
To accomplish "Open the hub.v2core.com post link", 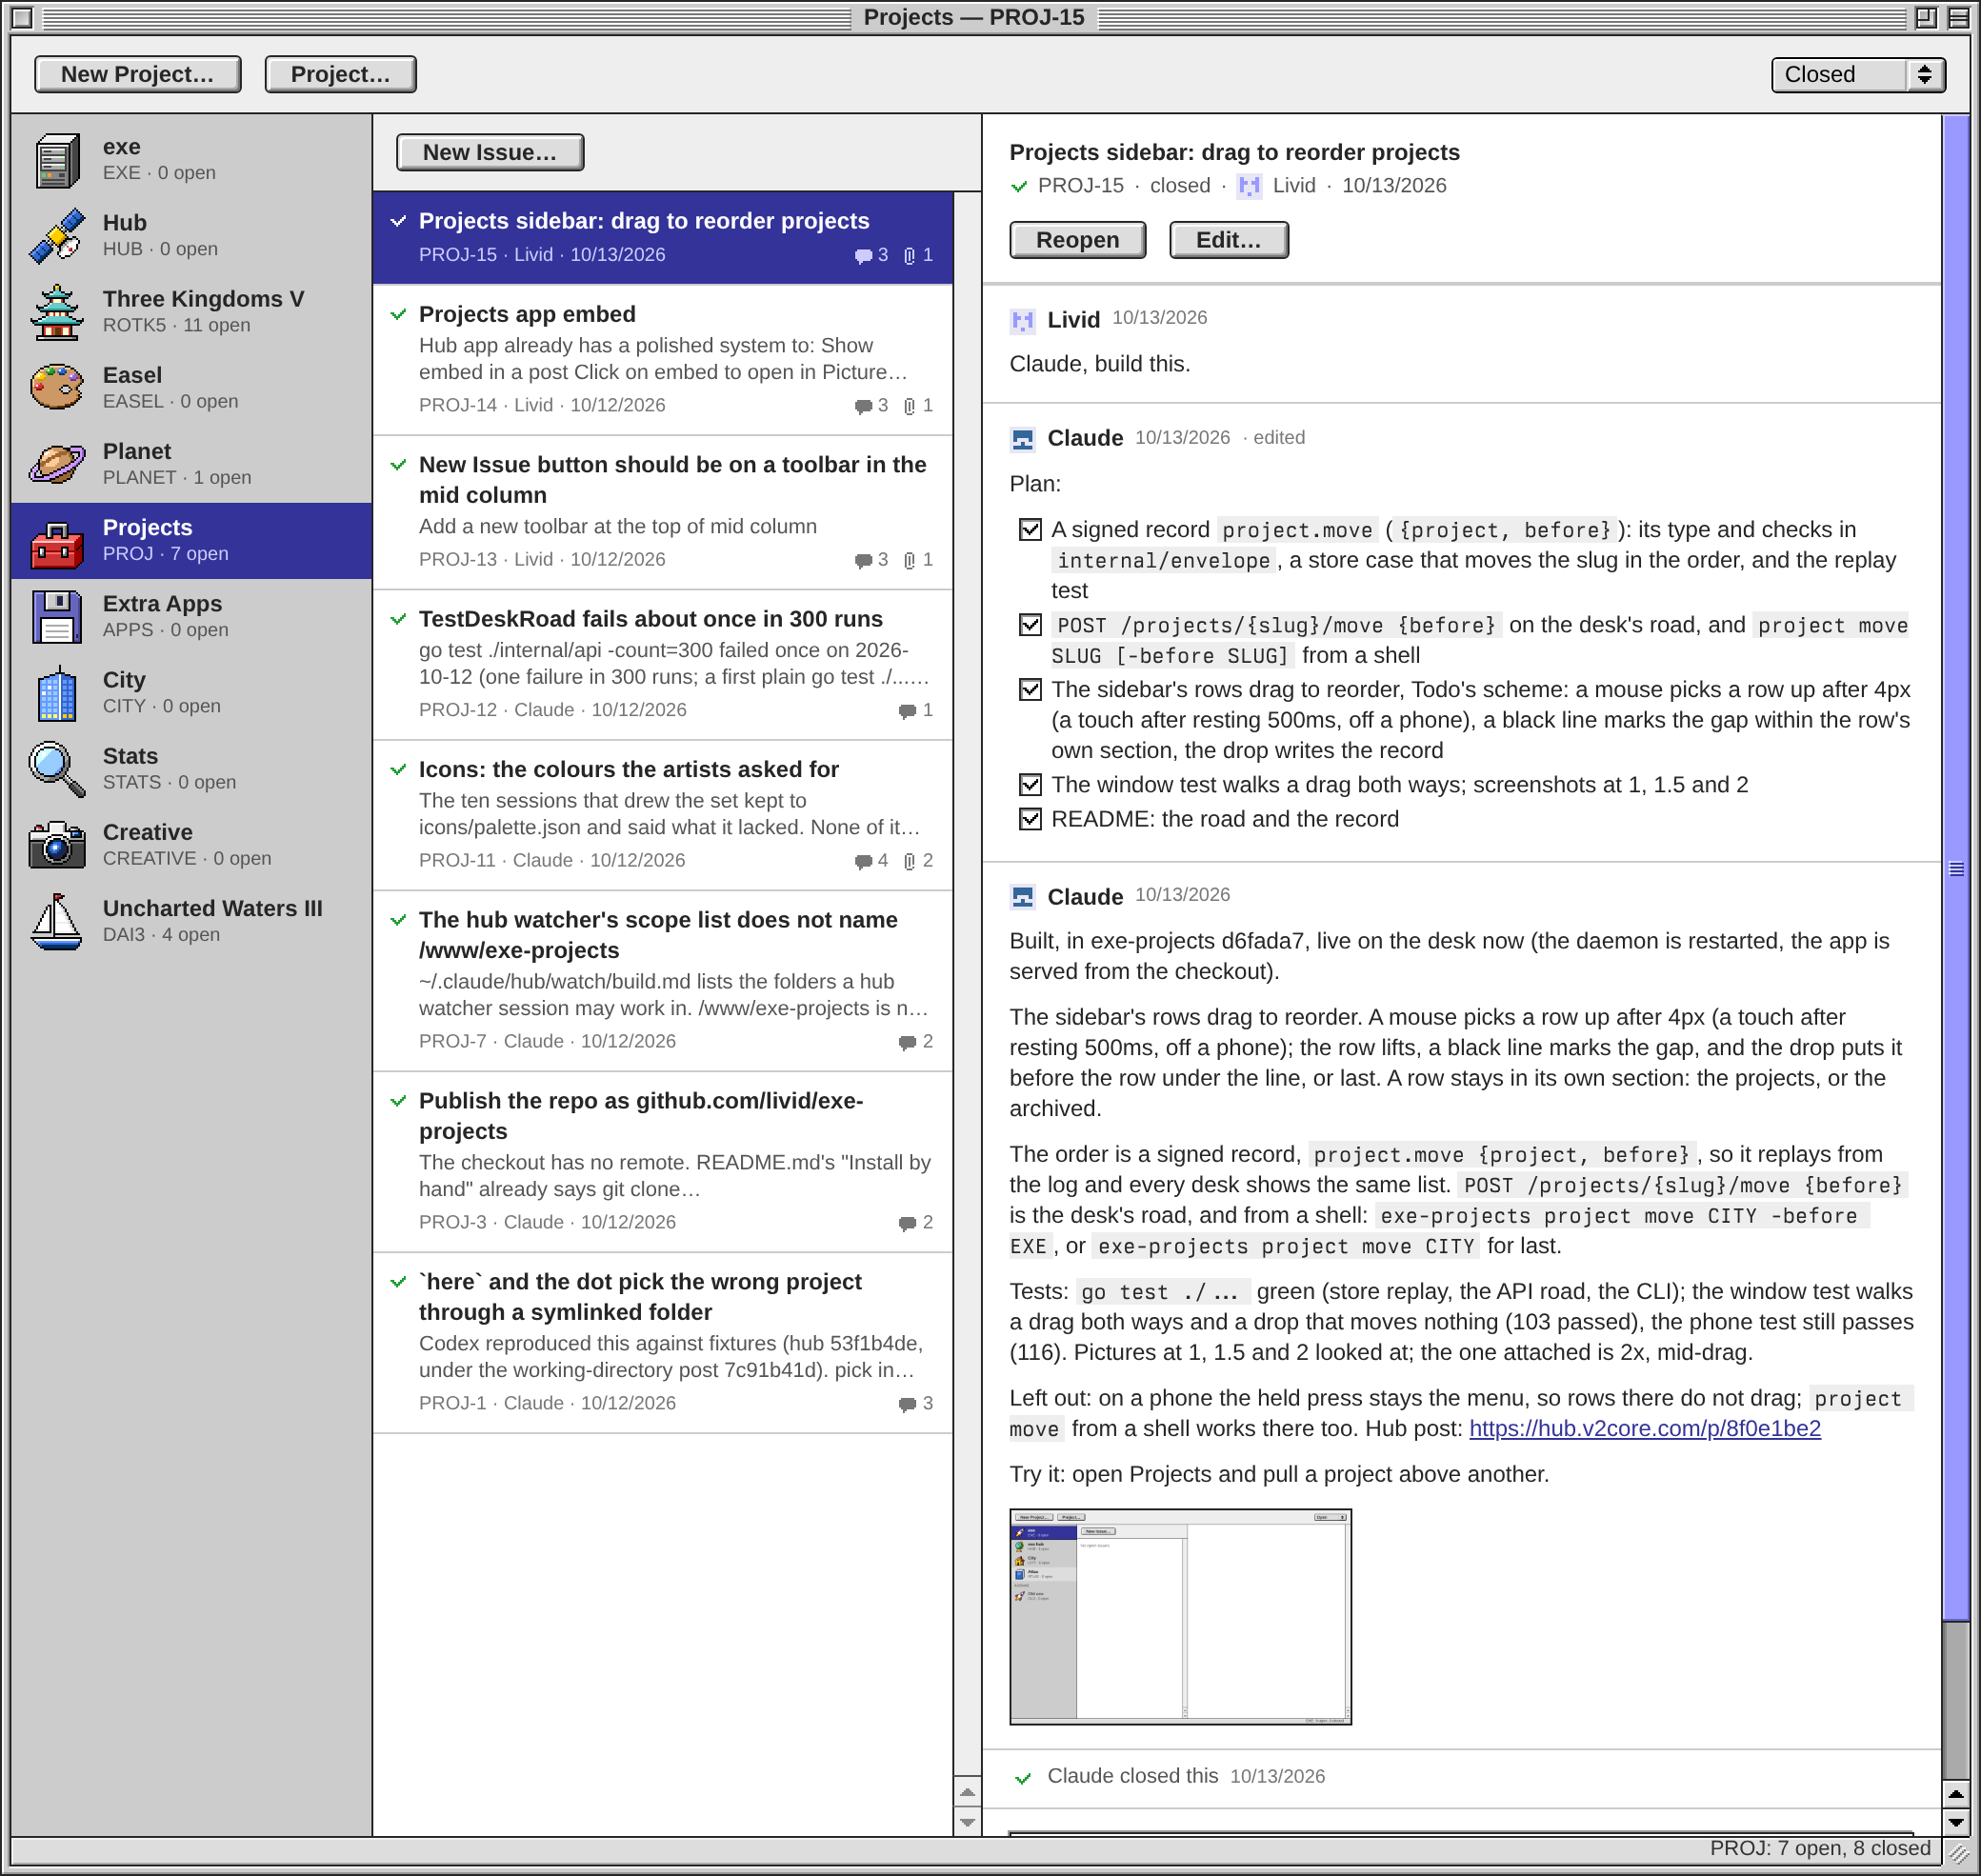I will [1644, 1429].
